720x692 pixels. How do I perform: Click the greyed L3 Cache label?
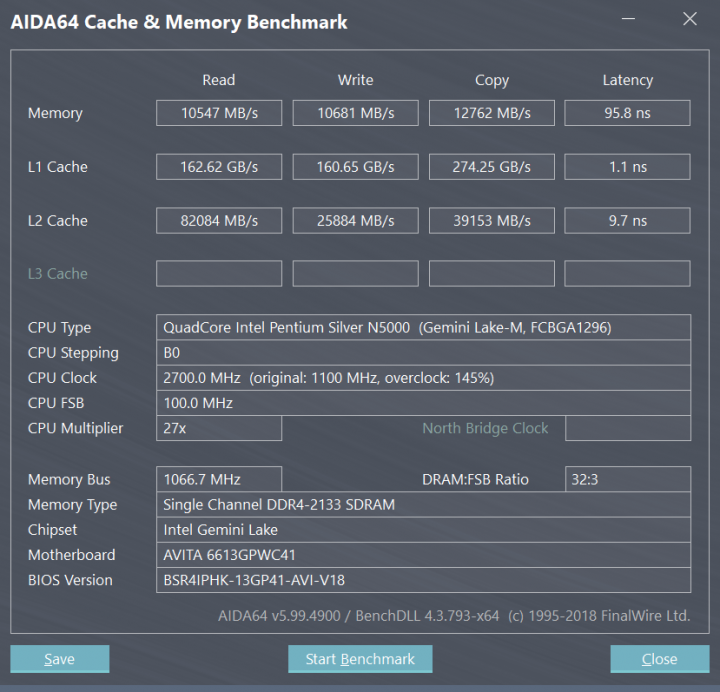pos(57,274)
